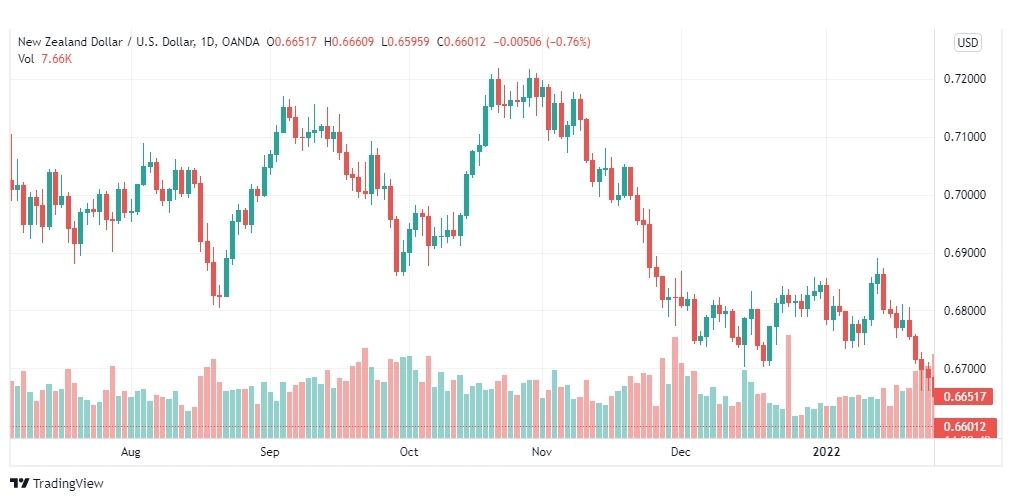The image size is (1012, 501).
Task: Click the 2022 marker on time axis
Action: click(x=826, y=452)
